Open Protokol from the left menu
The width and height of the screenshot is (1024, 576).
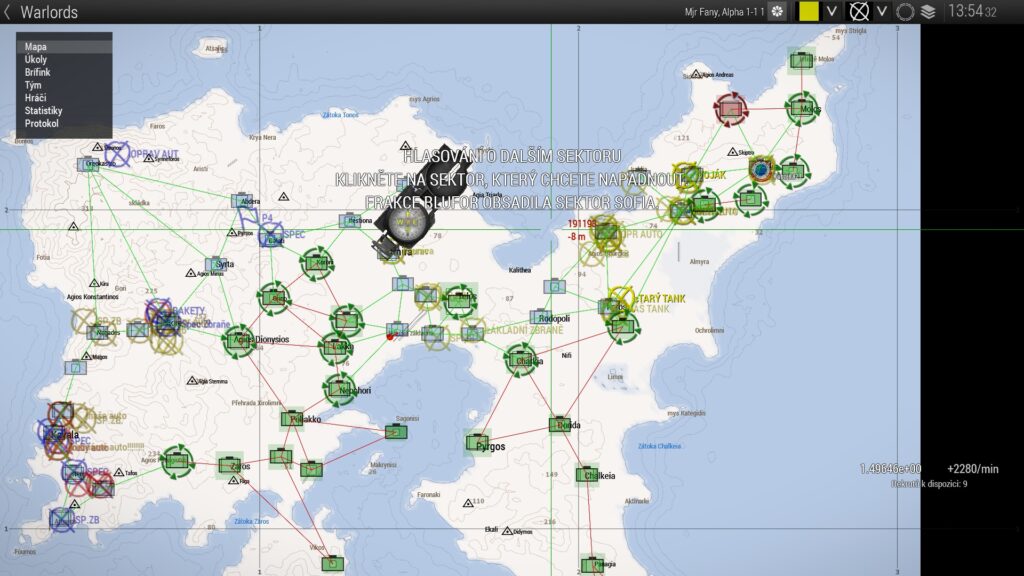pos(64,123)
